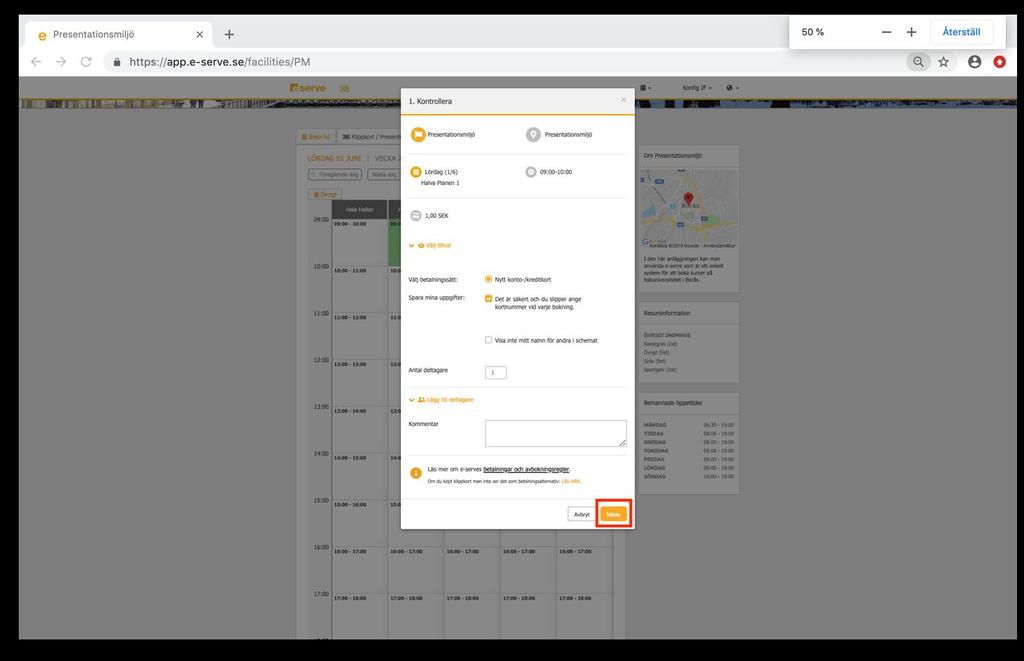Bookmark this page with the star icon
The width and height of the screenshot is (1024, 661).
pos(944,62)
